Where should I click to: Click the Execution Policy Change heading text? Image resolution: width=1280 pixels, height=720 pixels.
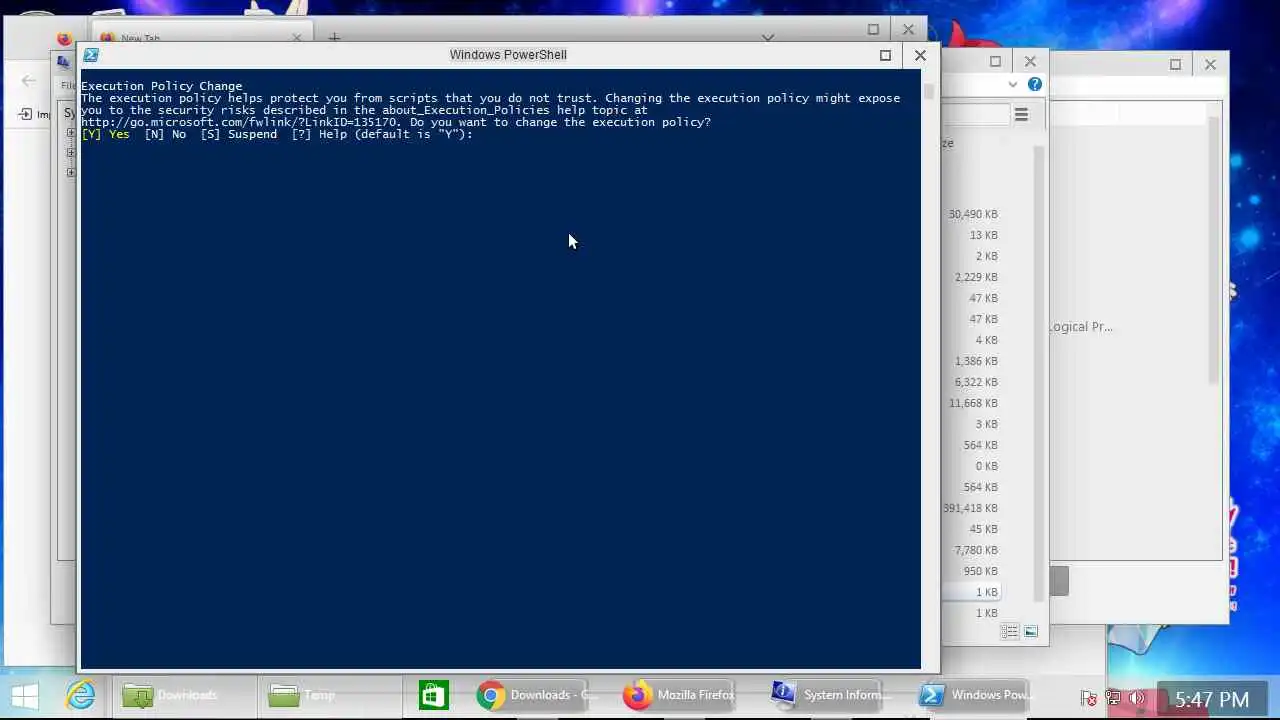(x=161, y=86)
